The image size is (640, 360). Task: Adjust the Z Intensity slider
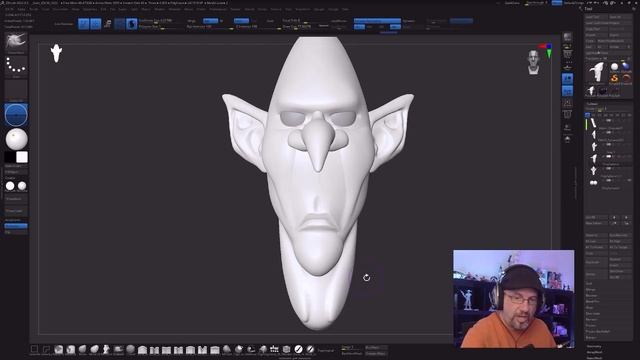coord(258,27)
